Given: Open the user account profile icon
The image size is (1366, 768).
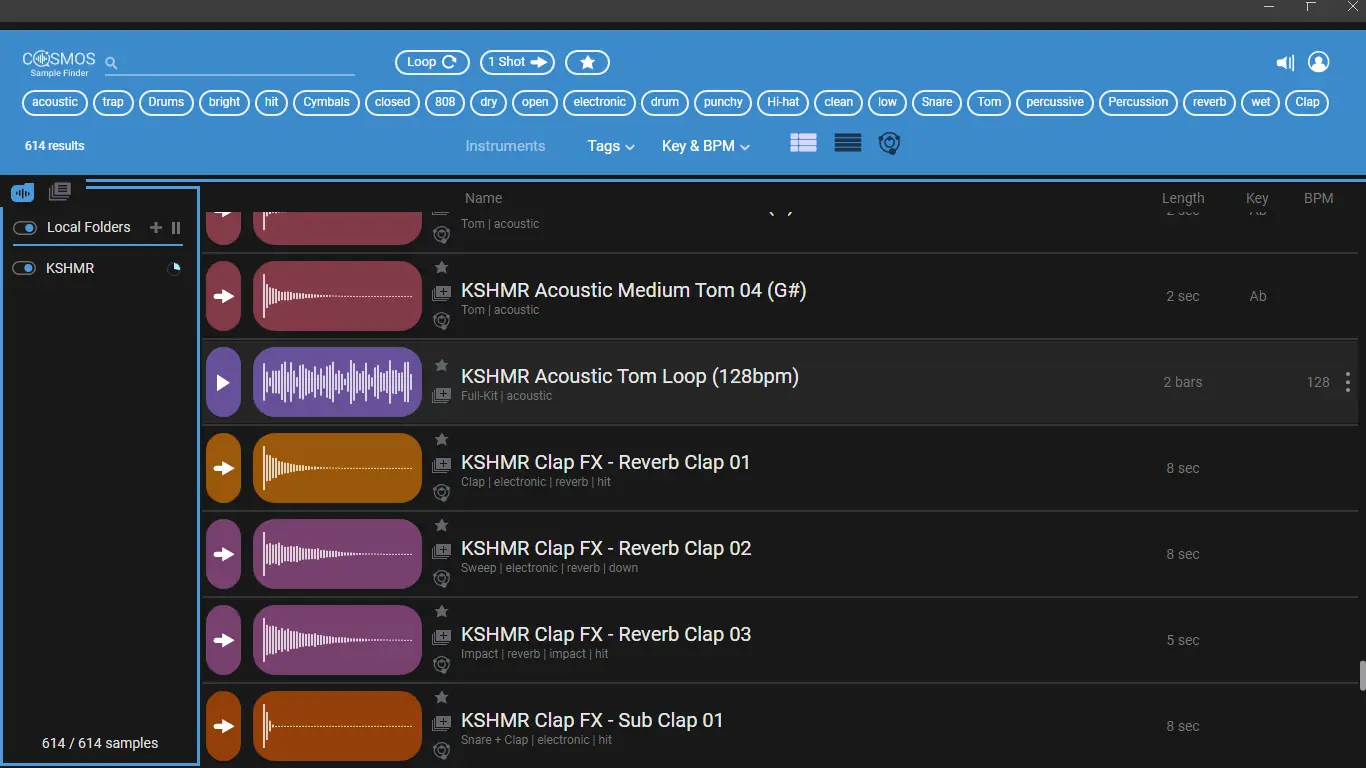Looking at the screenshot, I should pos(1319,62).
